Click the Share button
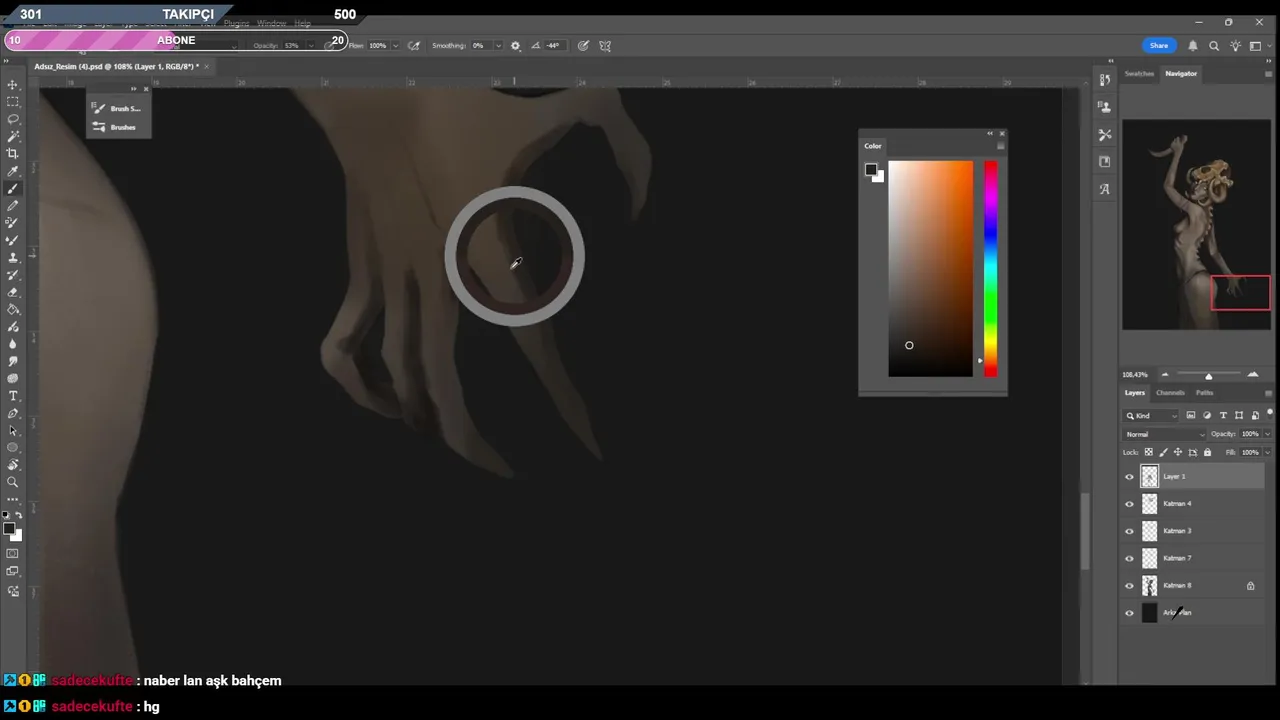This screenshot has width=1280, height=720. coord(1158,45)
